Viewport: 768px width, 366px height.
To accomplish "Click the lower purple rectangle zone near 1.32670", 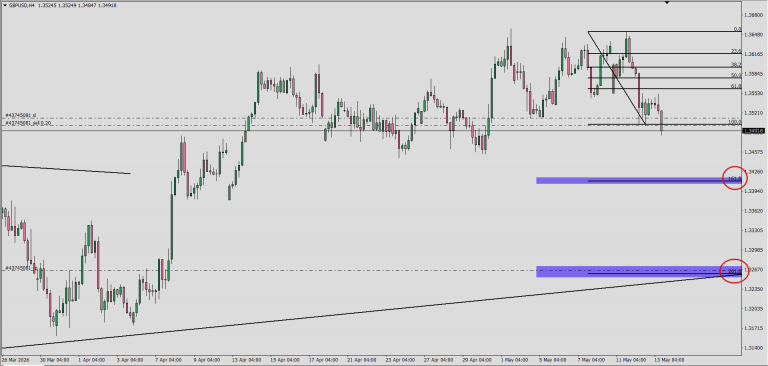I will tap(639, 271).
